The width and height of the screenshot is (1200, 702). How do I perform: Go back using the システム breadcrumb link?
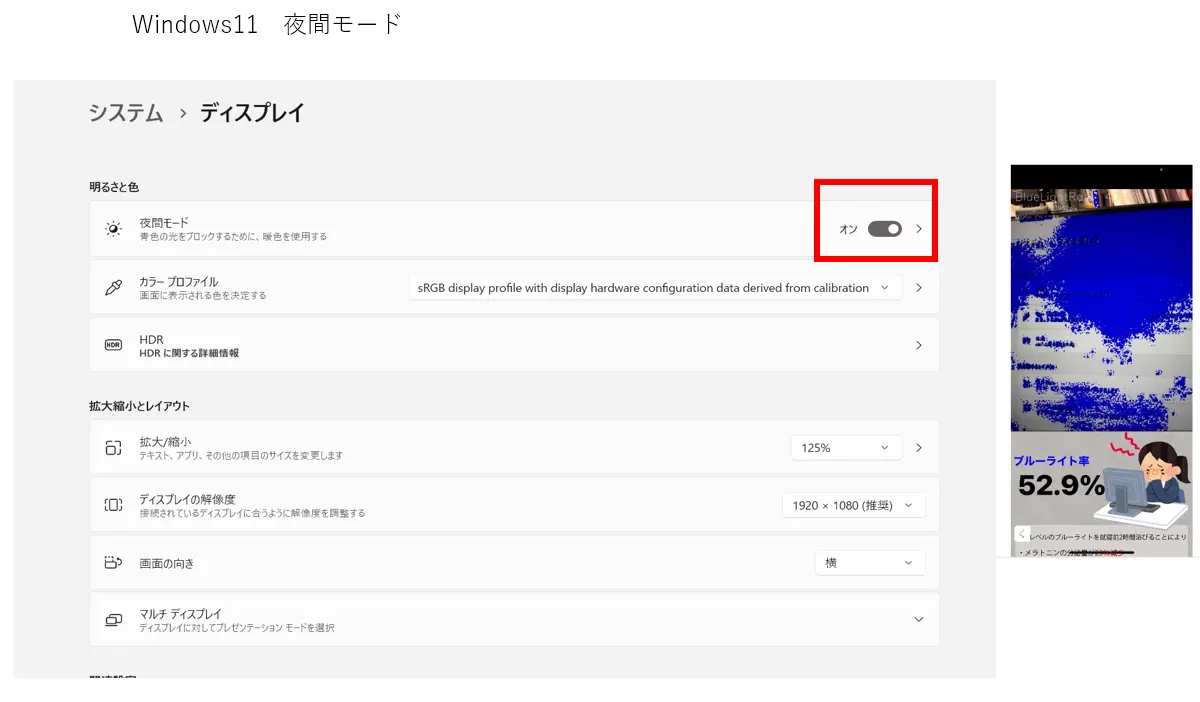126,113
